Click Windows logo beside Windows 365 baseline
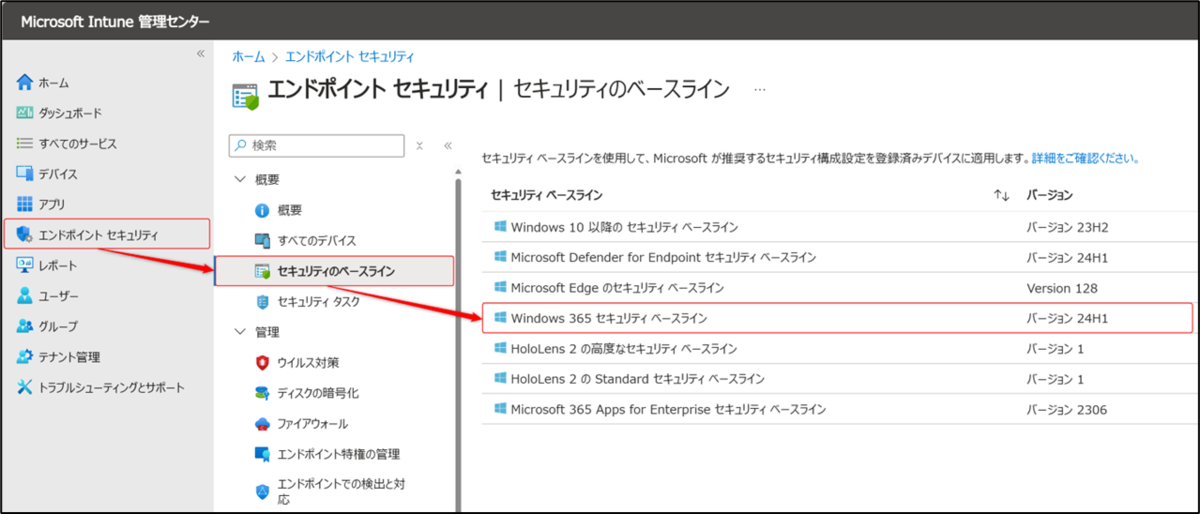 pyautogui.click(x=500, y=318)
